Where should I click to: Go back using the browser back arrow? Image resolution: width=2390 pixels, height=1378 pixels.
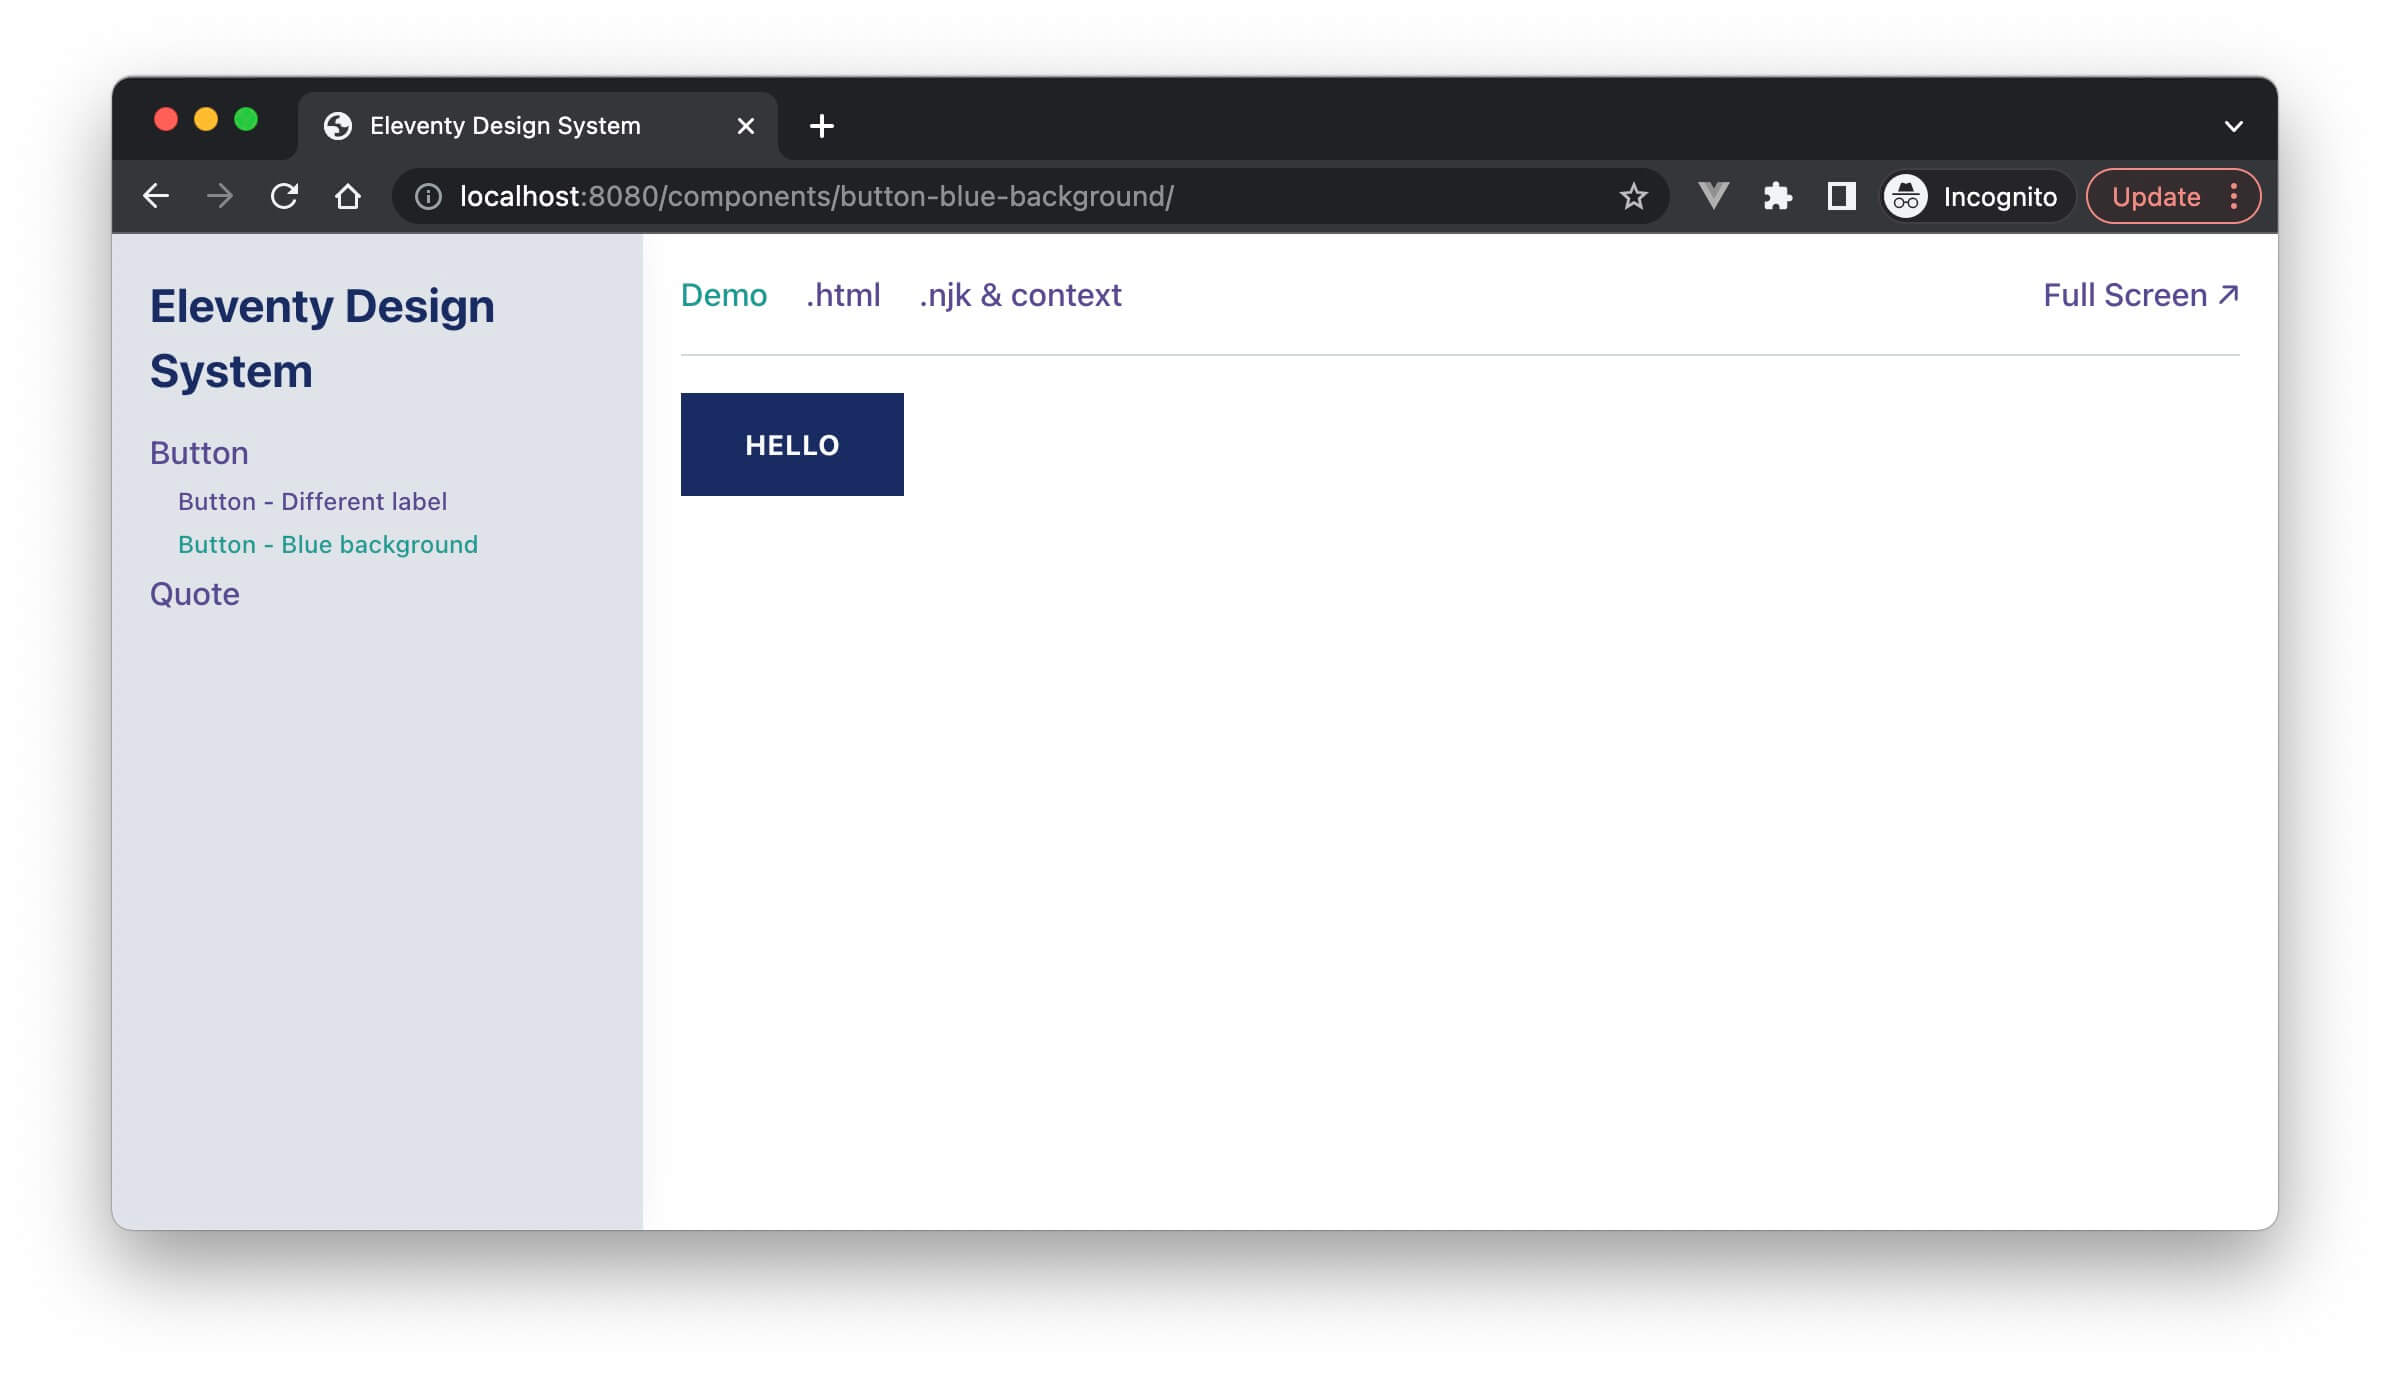156,196
